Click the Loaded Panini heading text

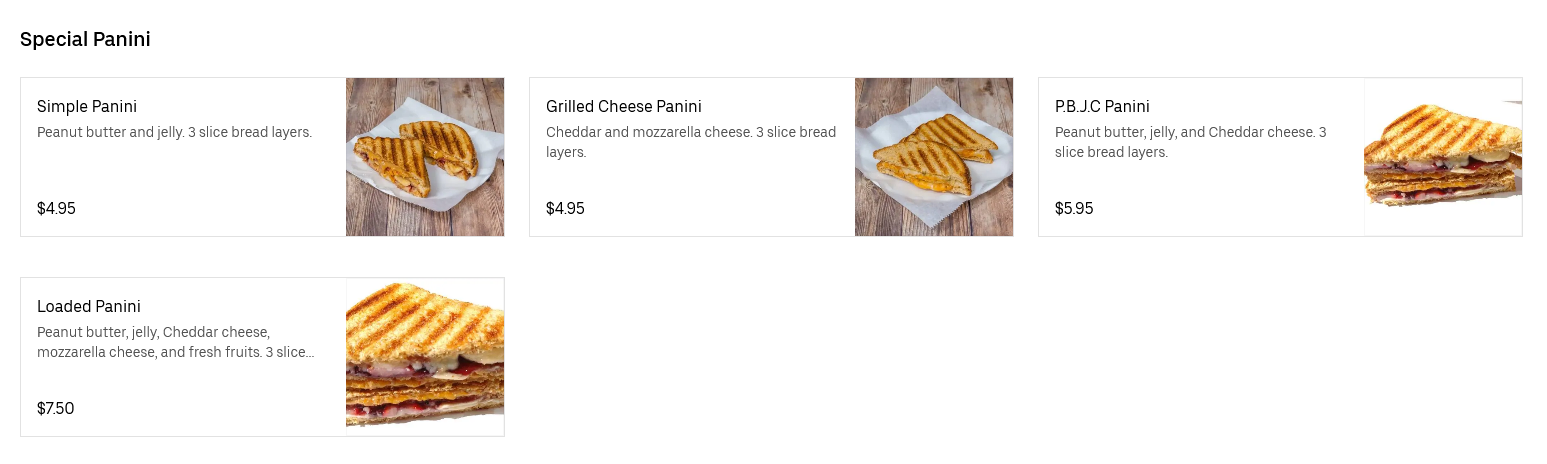[x=88, y=306]
